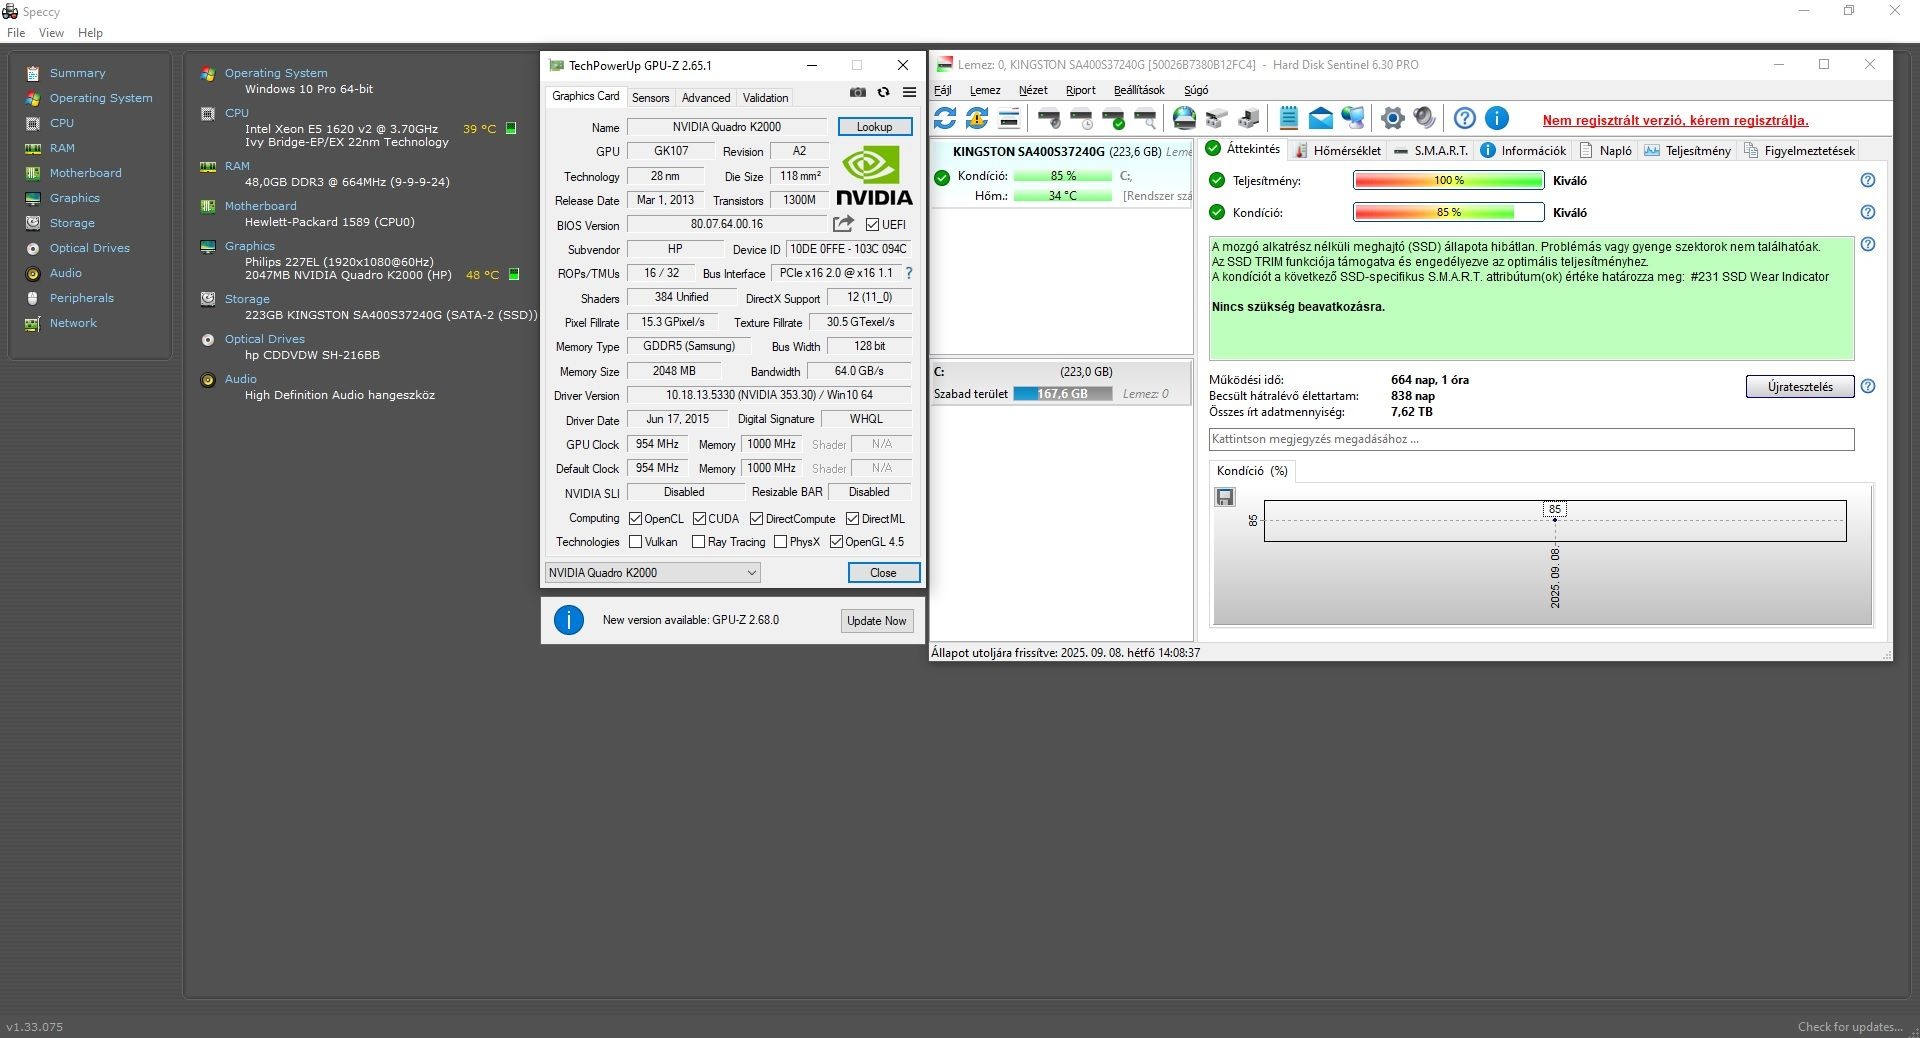Viewport: 1920px width, 1038px height.
Task: Click the disk with green checkmark toolbar icon
Action: (x=1113, y=119)
